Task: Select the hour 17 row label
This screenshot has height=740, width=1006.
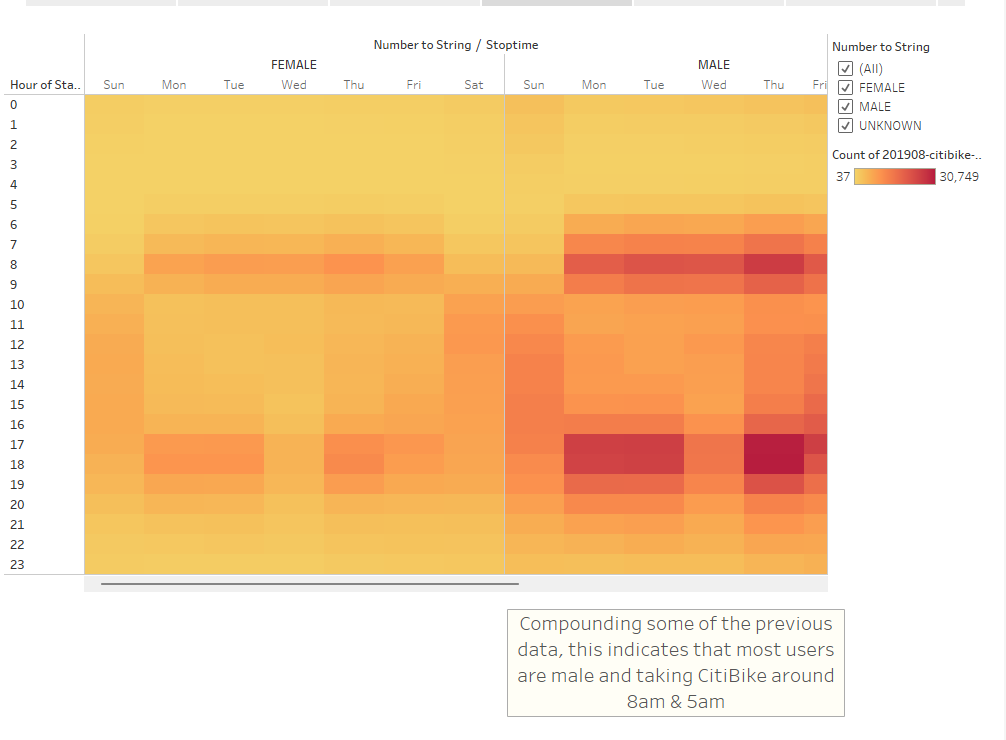Action: click(x=16, y=444)
